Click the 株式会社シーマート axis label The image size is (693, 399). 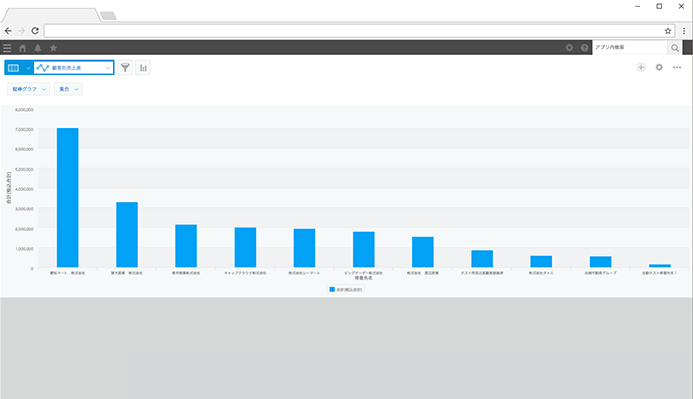[x=304, y=273]
